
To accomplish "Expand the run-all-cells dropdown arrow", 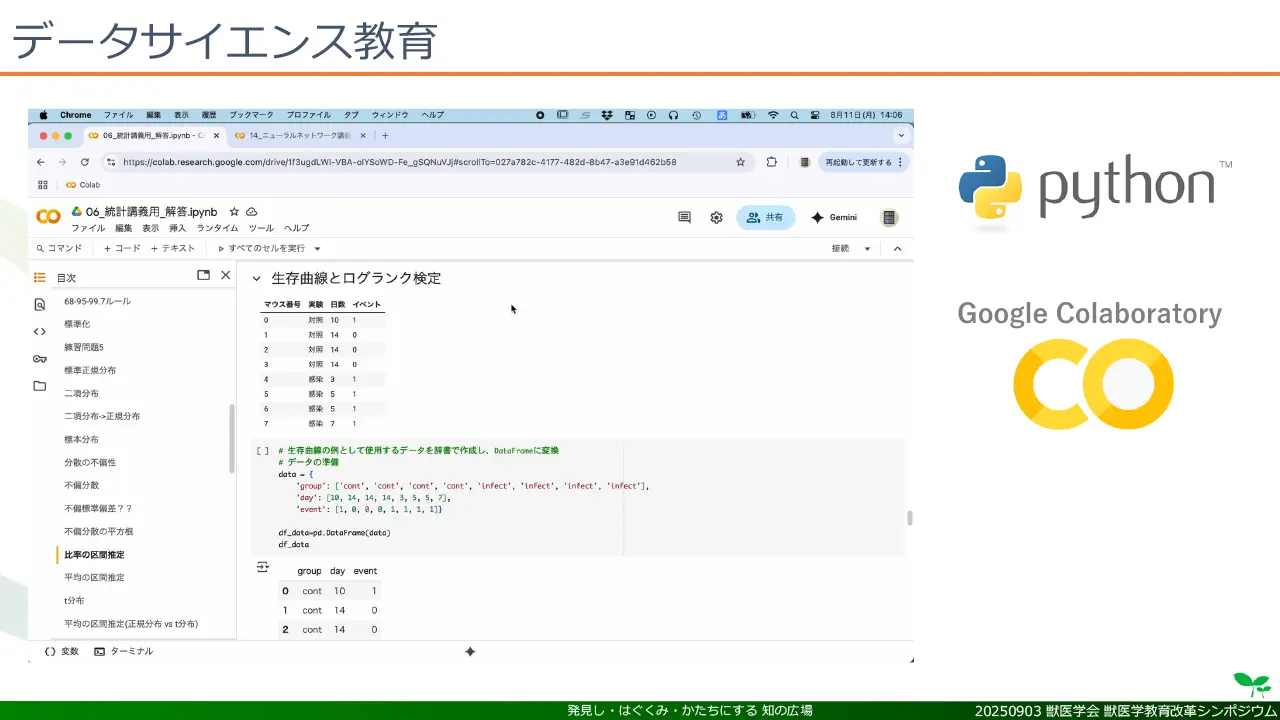I will 317,249.
